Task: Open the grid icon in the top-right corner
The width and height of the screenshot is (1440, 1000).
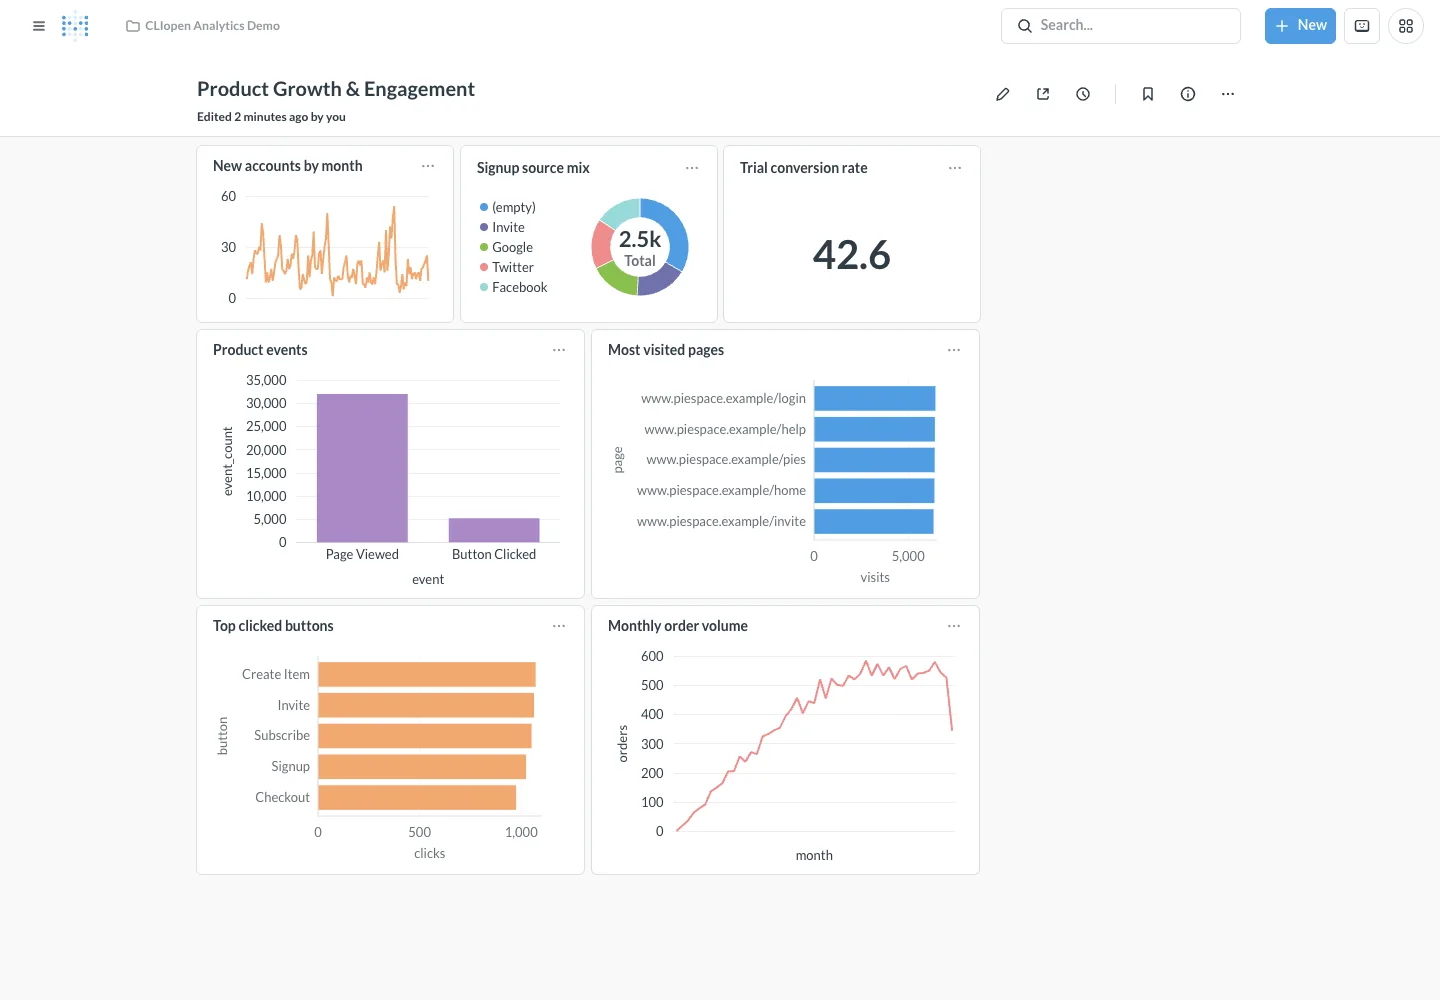Action: pyautogui.click(x=1406, y=26)
